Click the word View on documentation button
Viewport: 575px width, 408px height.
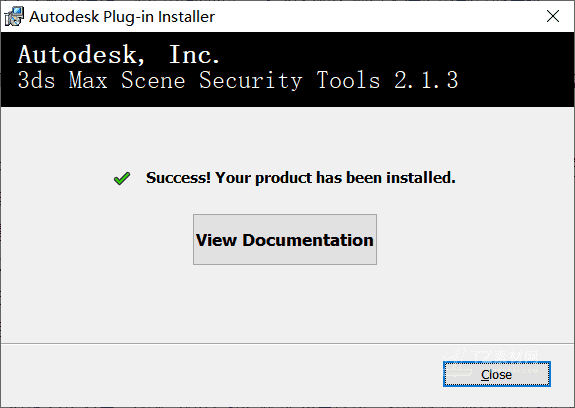216,240
